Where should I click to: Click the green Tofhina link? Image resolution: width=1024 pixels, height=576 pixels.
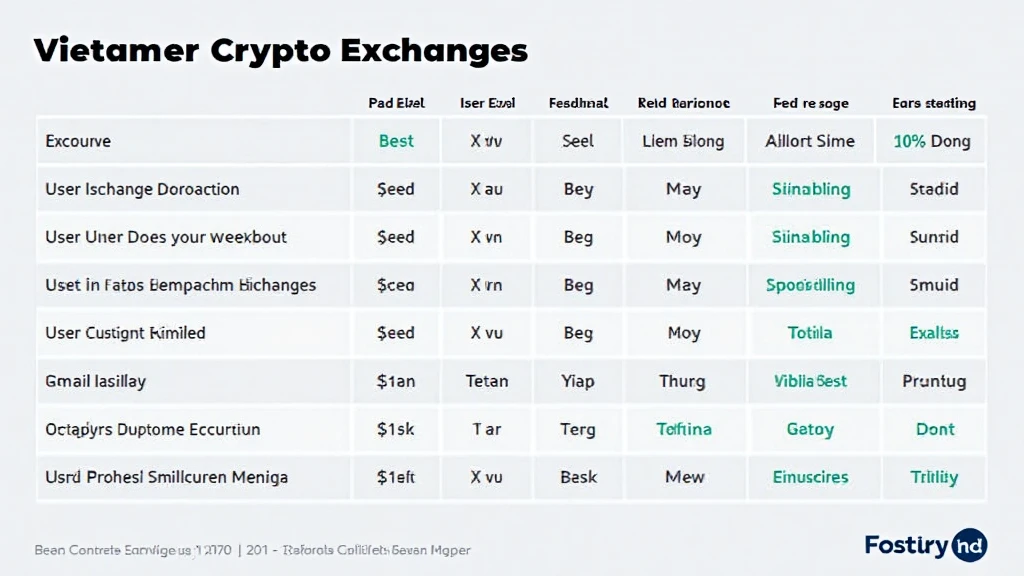[684, 429]
